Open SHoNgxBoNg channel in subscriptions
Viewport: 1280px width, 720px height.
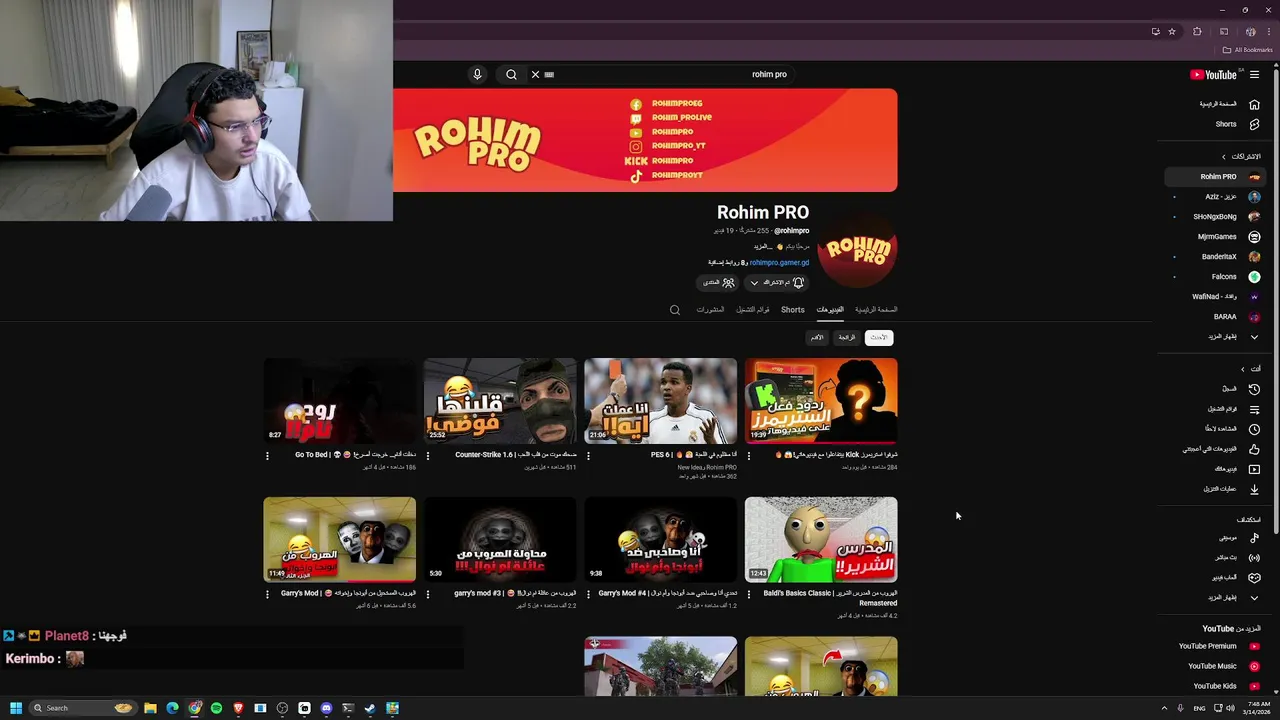1214,216
